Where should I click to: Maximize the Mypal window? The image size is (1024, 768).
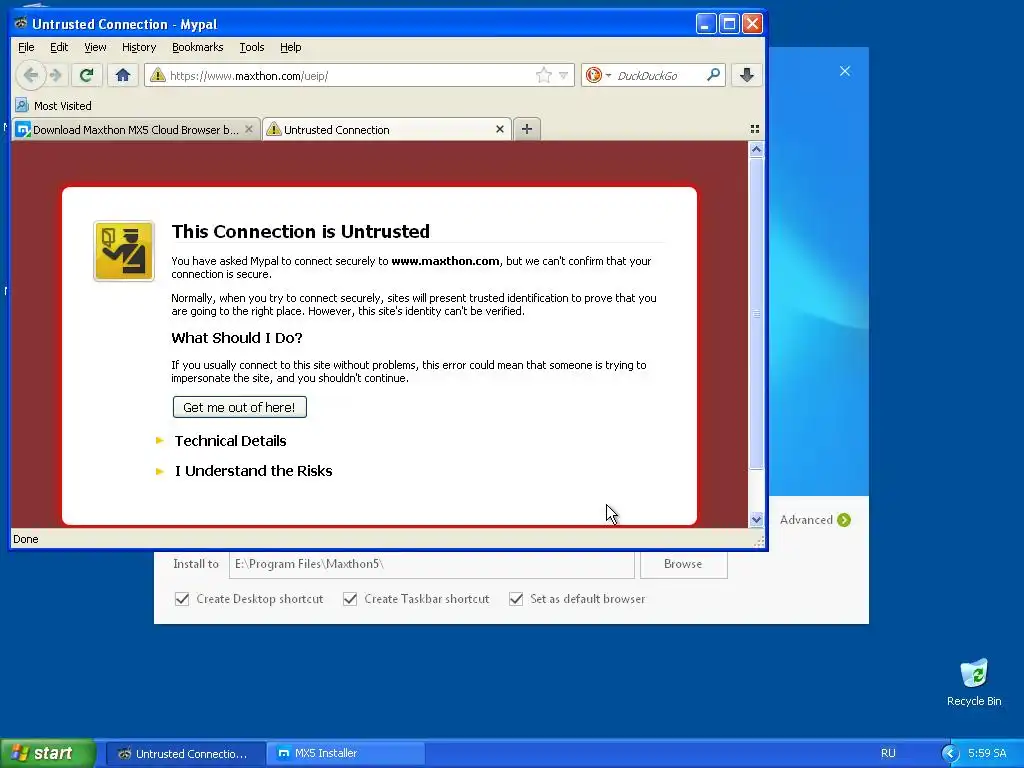click(729, 24)
